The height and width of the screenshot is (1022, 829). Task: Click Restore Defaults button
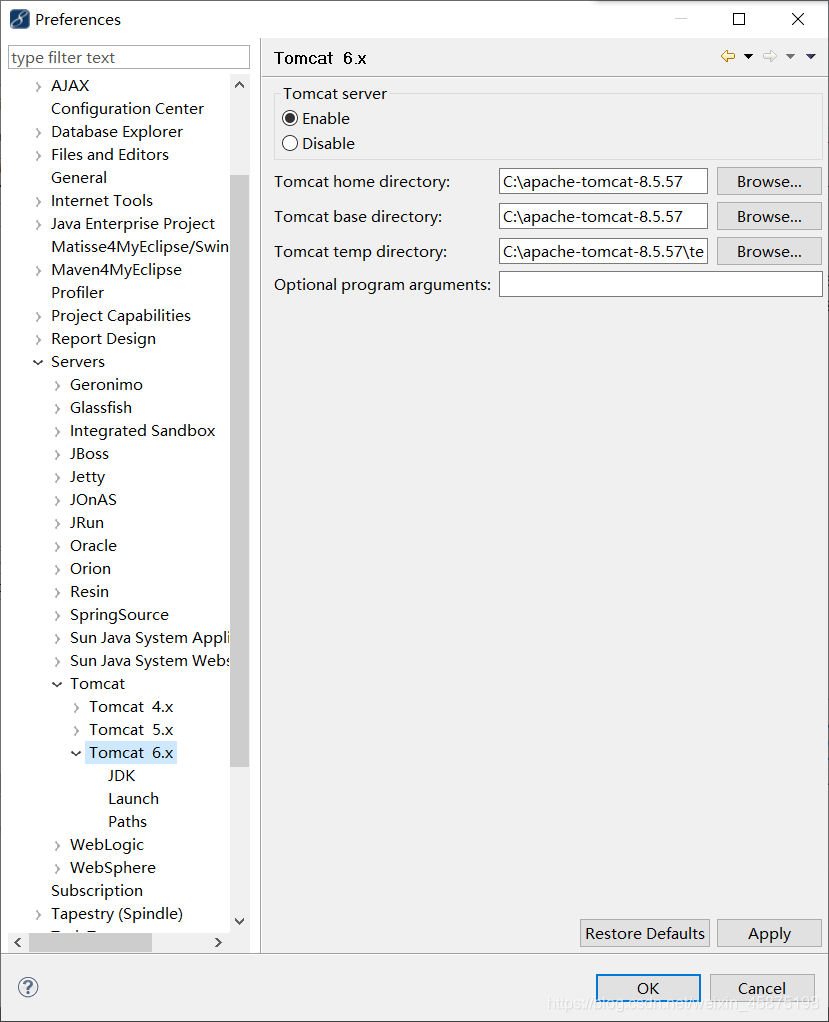[x=645, y=933]
